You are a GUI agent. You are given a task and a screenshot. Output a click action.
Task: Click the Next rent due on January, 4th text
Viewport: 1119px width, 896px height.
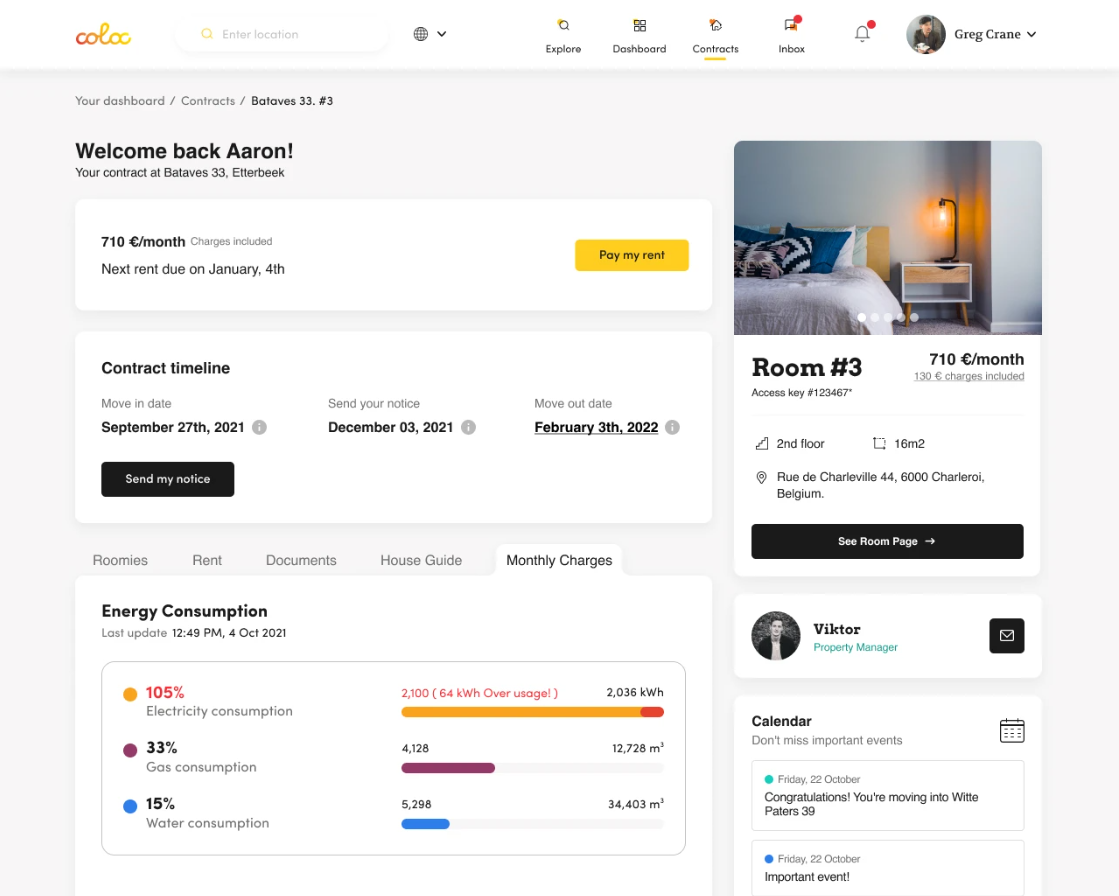(193, 269)
